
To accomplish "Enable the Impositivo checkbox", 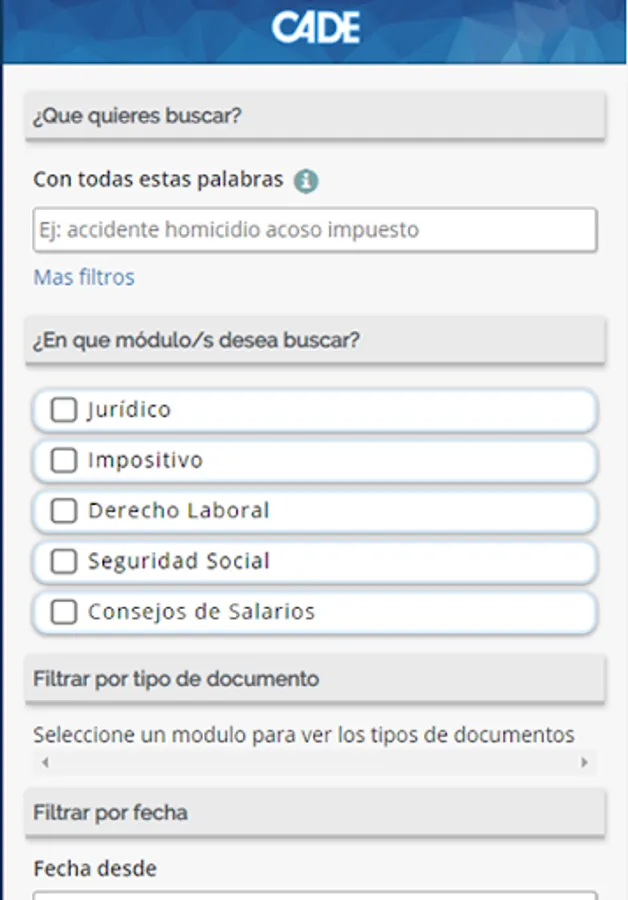I will 64,460.
